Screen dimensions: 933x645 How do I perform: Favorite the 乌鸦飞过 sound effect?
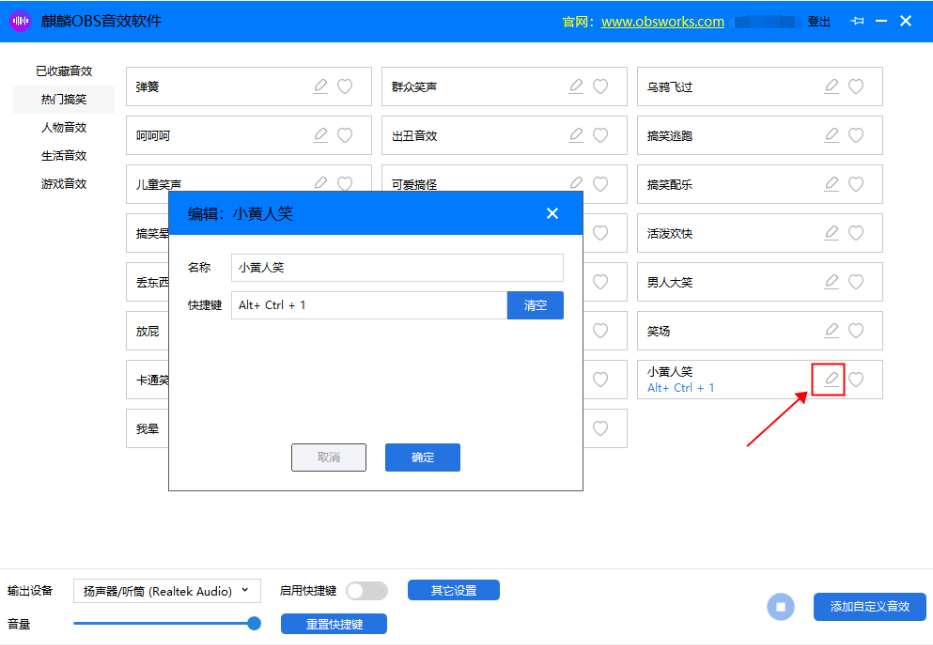pyautogui.click(x=856, y=87)
